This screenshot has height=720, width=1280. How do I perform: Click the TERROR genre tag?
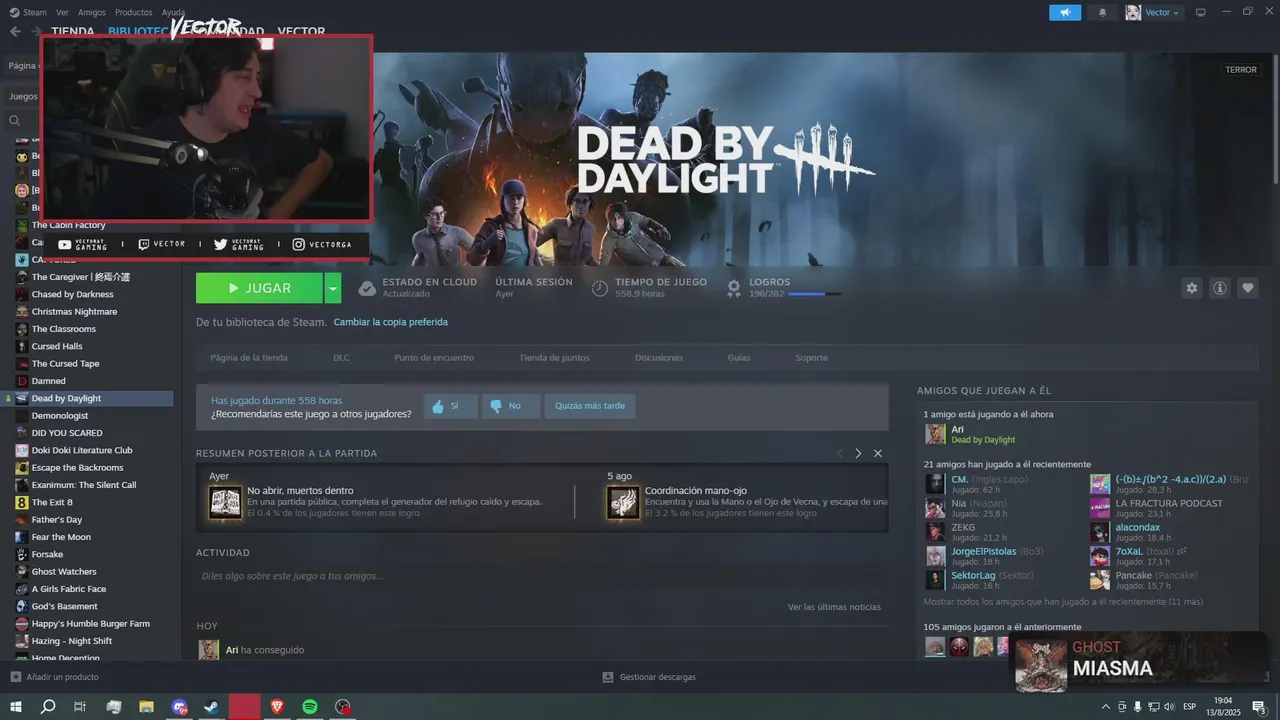pos(1241,70)
